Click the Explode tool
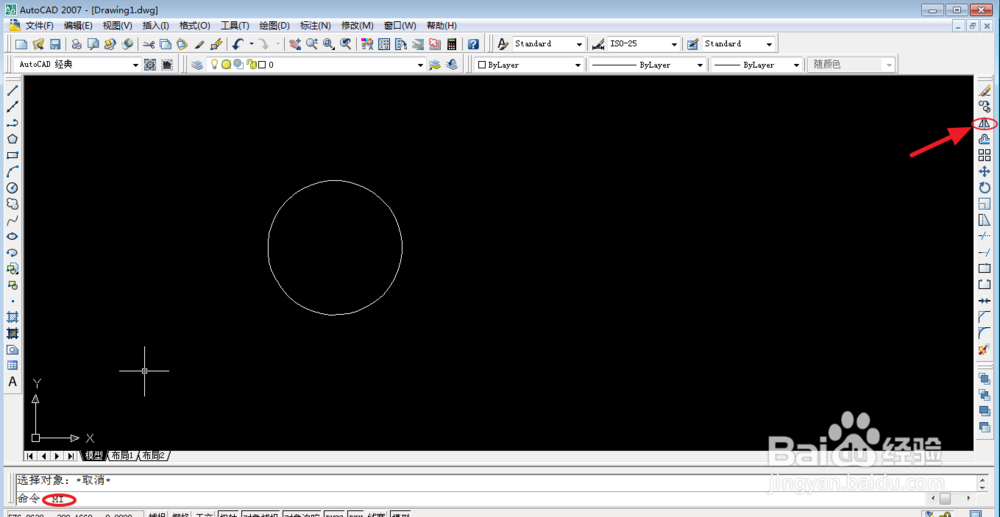1000x517 pixels. click(x=985, y=349)
